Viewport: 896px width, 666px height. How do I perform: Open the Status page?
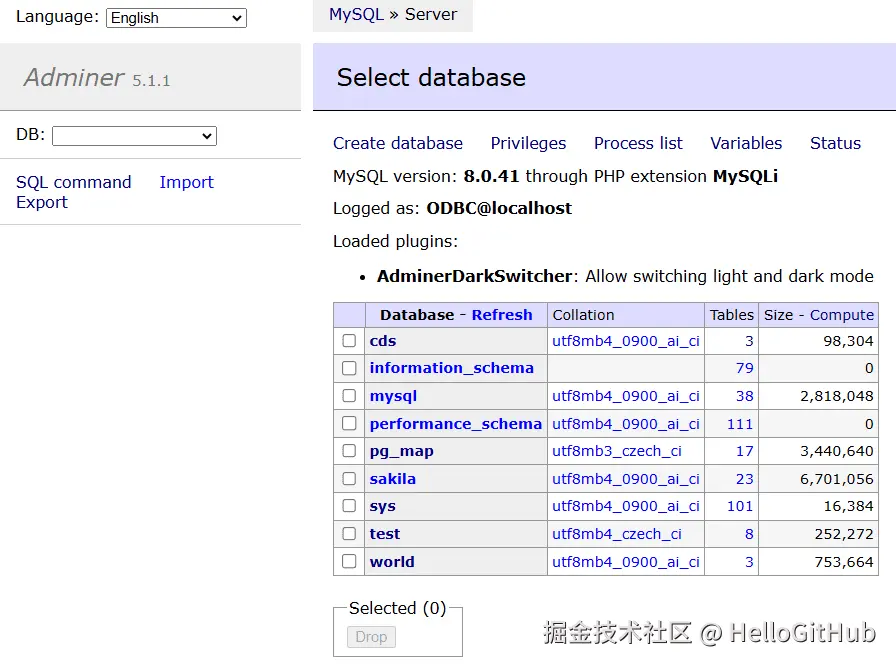pyautogui.click(x=835, y=143)
